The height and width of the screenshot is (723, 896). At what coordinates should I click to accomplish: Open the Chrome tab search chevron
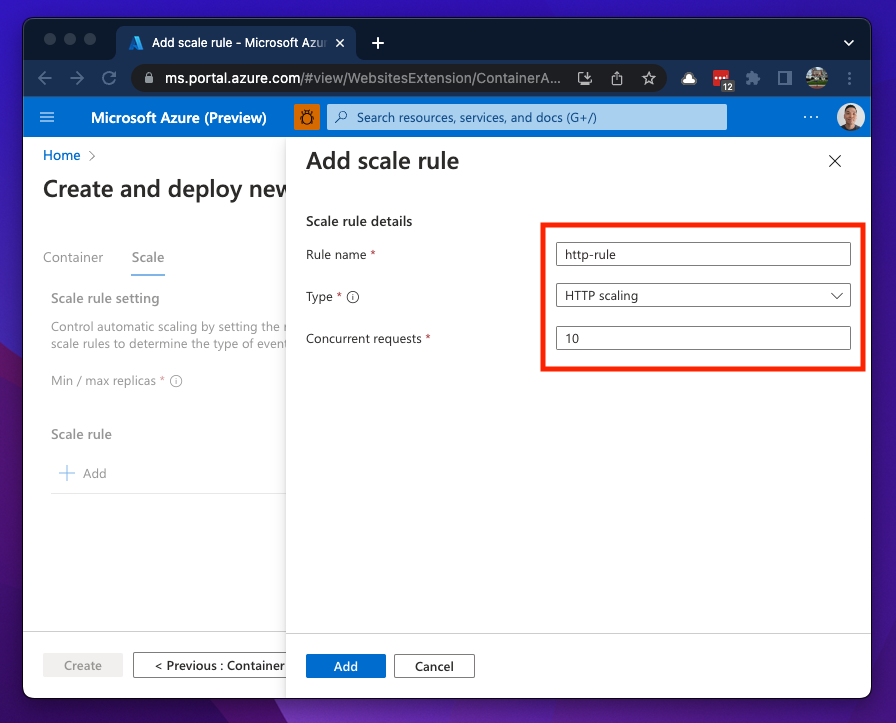click(849, 43)
